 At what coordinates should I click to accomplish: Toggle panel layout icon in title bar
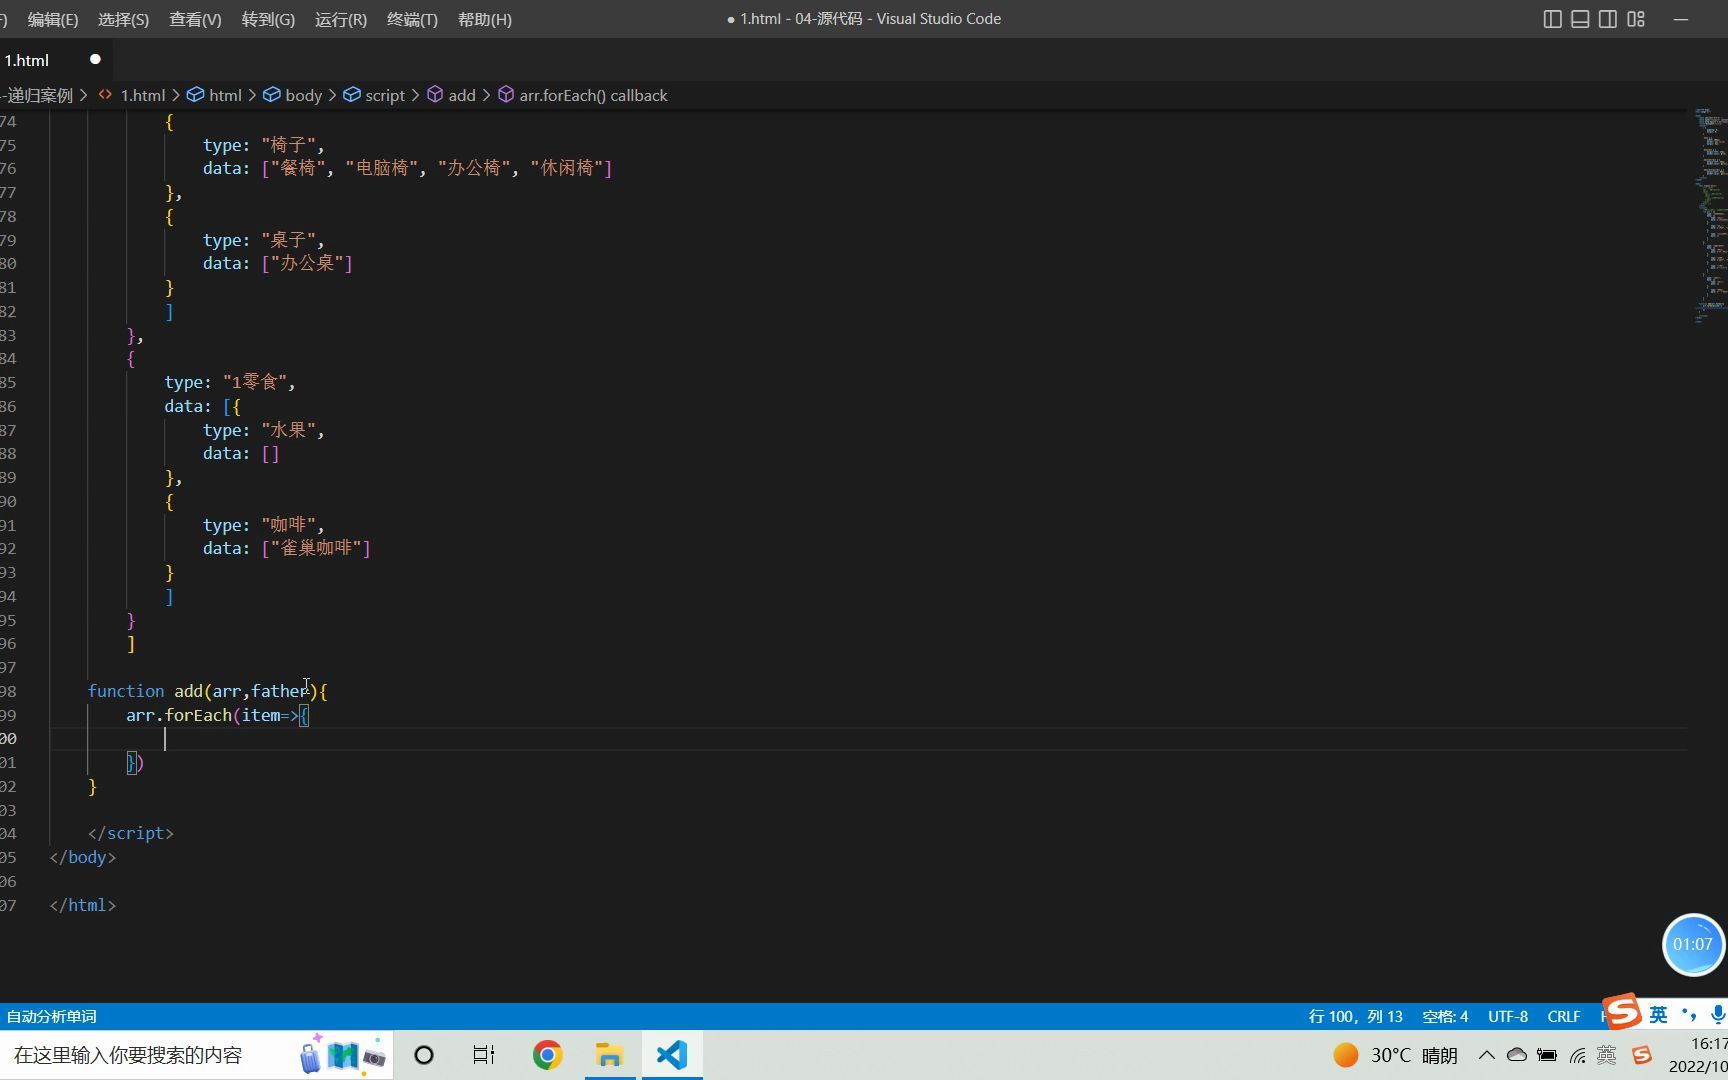[1580, 19]
